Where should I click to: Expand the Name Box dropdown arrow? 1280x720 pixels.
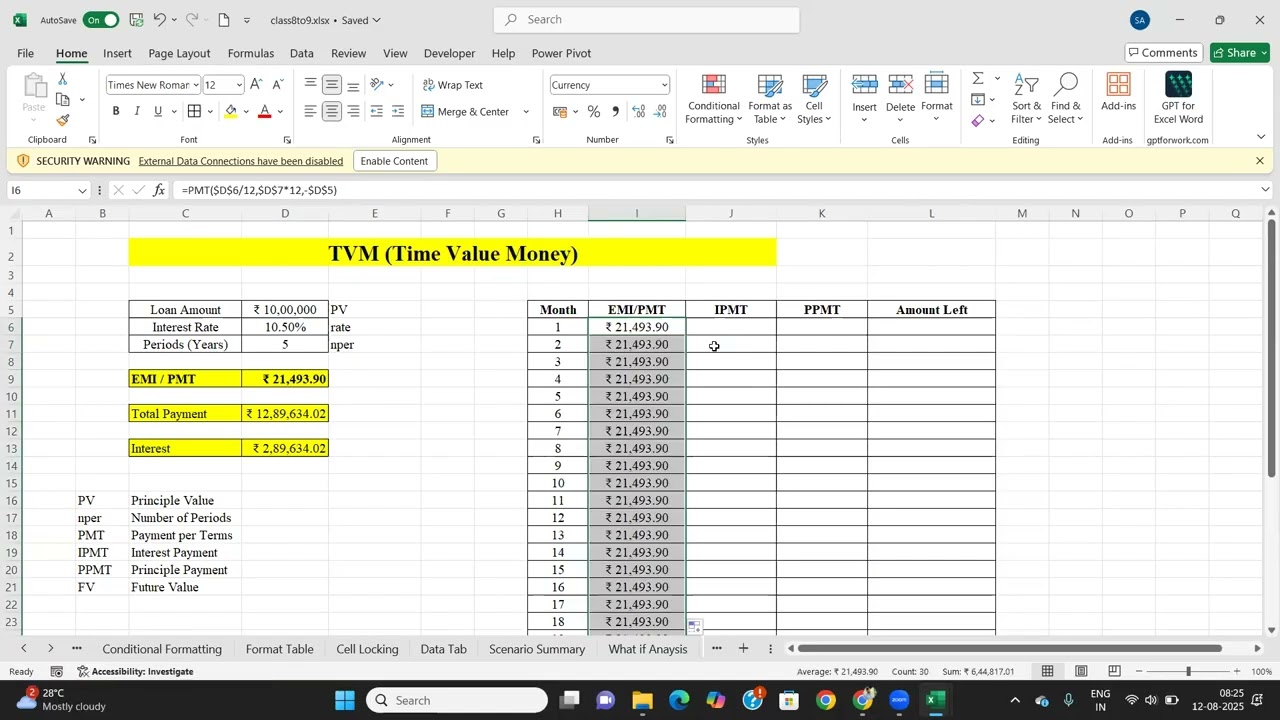82,190
